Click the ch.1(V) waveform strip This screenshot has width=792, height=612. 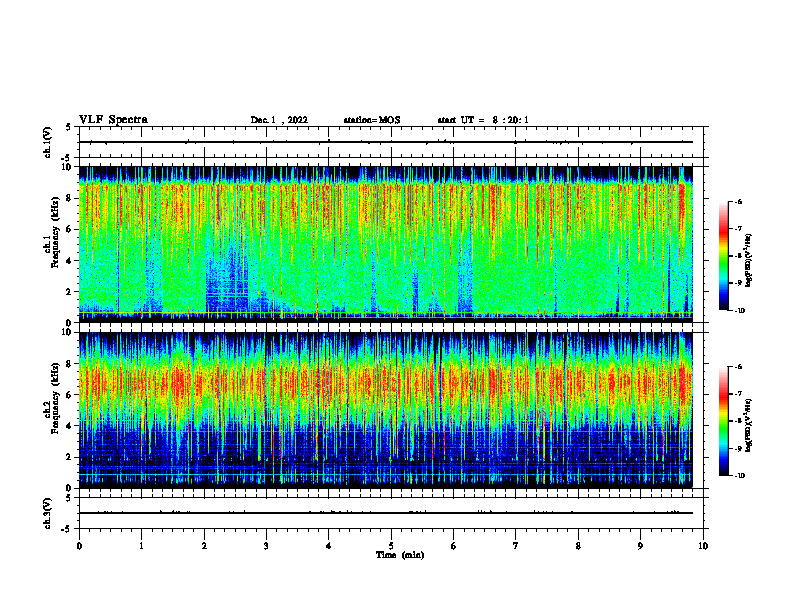tap(391, 142)
